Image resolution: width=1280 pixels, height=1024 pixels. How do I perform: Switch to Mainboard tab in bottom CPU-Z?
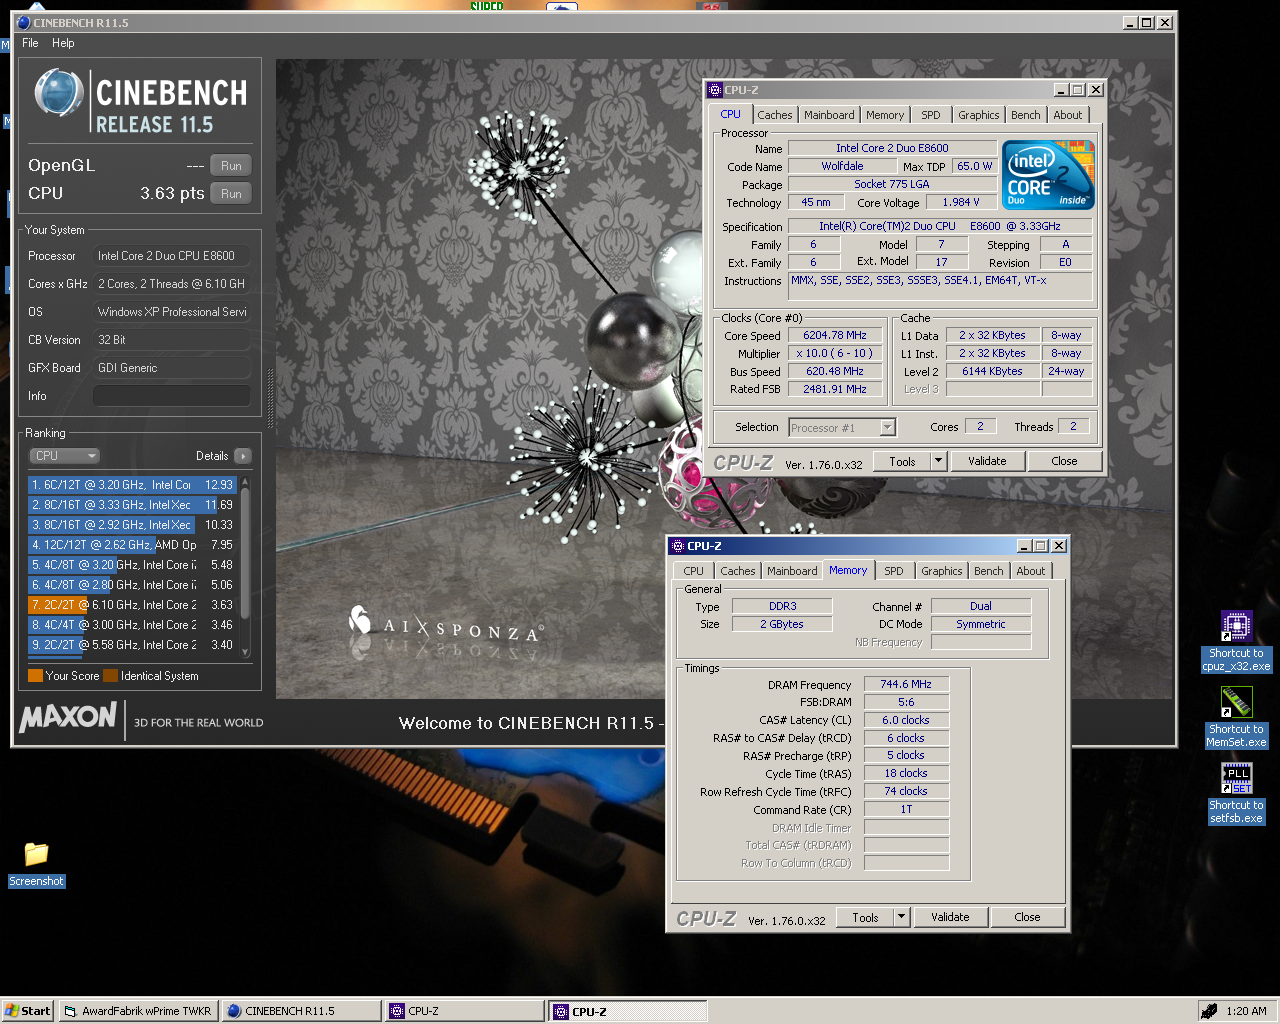792,571
